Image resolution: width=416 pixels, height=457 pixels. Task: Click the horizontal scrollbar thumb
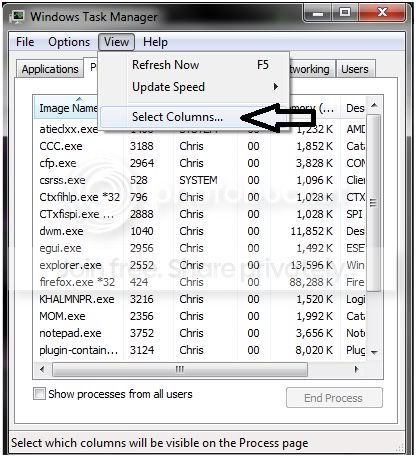(x=180, y=369)
